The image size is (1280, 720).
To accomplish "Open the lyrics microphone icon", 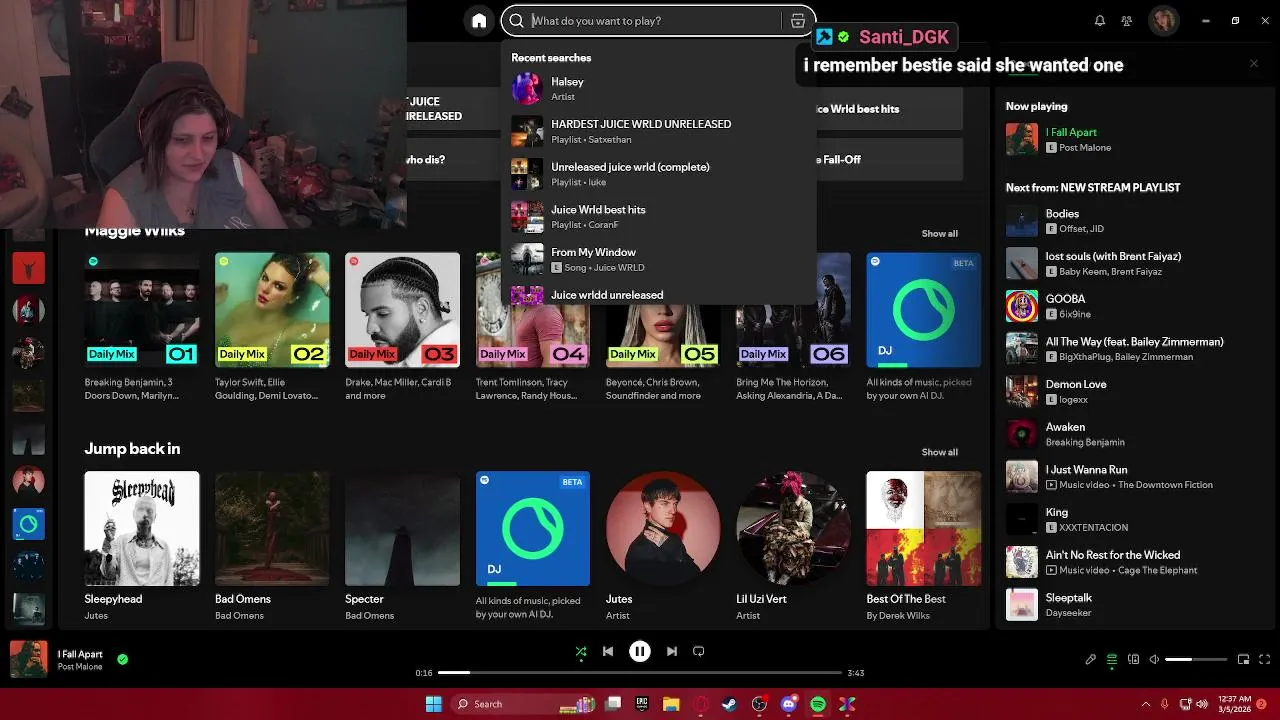I will coord(1091,660).
